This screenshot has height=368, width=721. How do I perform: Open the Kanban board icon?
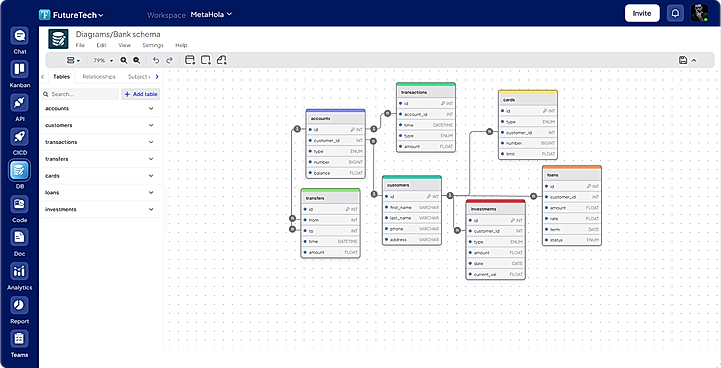[19, 69]
